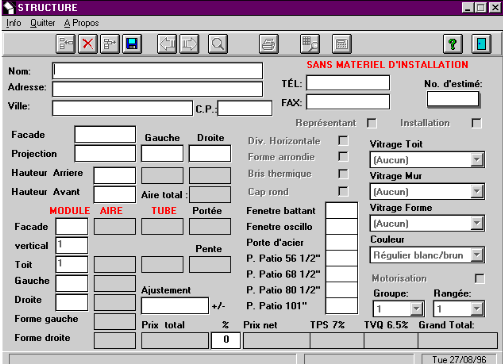The height and width of the screenshot is (364, 503).
Task: Click the red X delete icon
Action: pyautogui.click(x=88, y=44)
